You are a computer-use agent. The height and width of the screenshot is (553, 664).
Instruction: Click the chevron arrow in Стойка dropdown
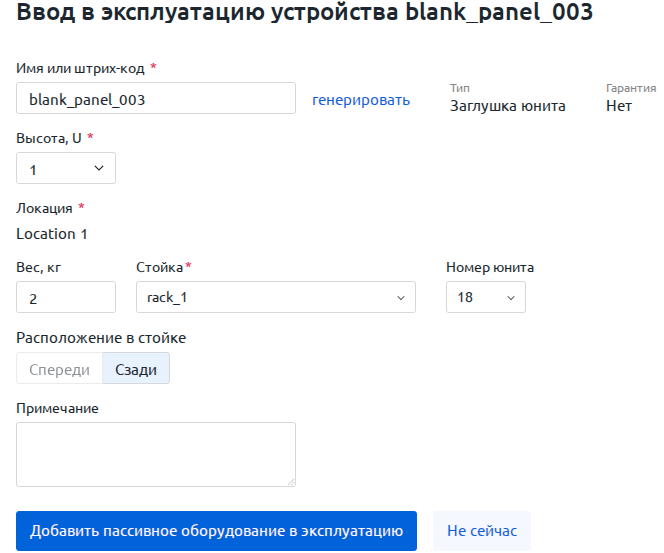(x=401, y=298)
